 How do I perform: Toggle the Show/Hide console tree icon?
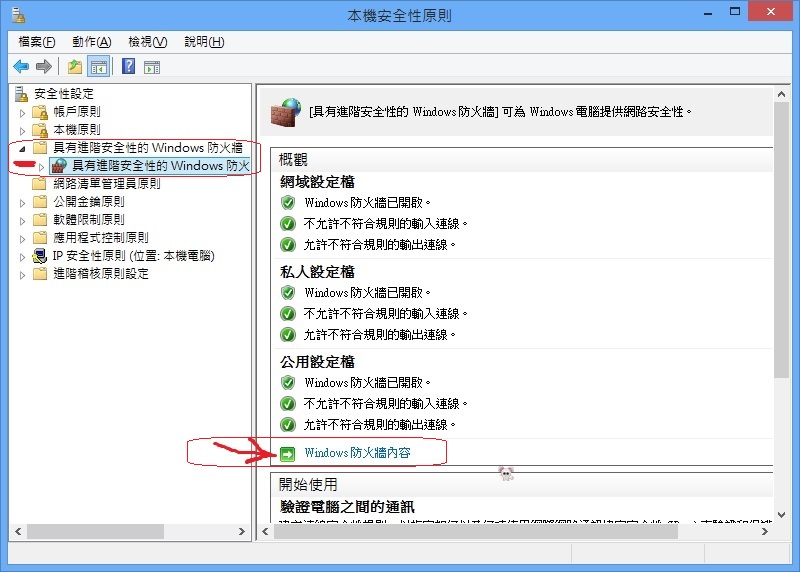pyautogui.click(x=98, y=67)
